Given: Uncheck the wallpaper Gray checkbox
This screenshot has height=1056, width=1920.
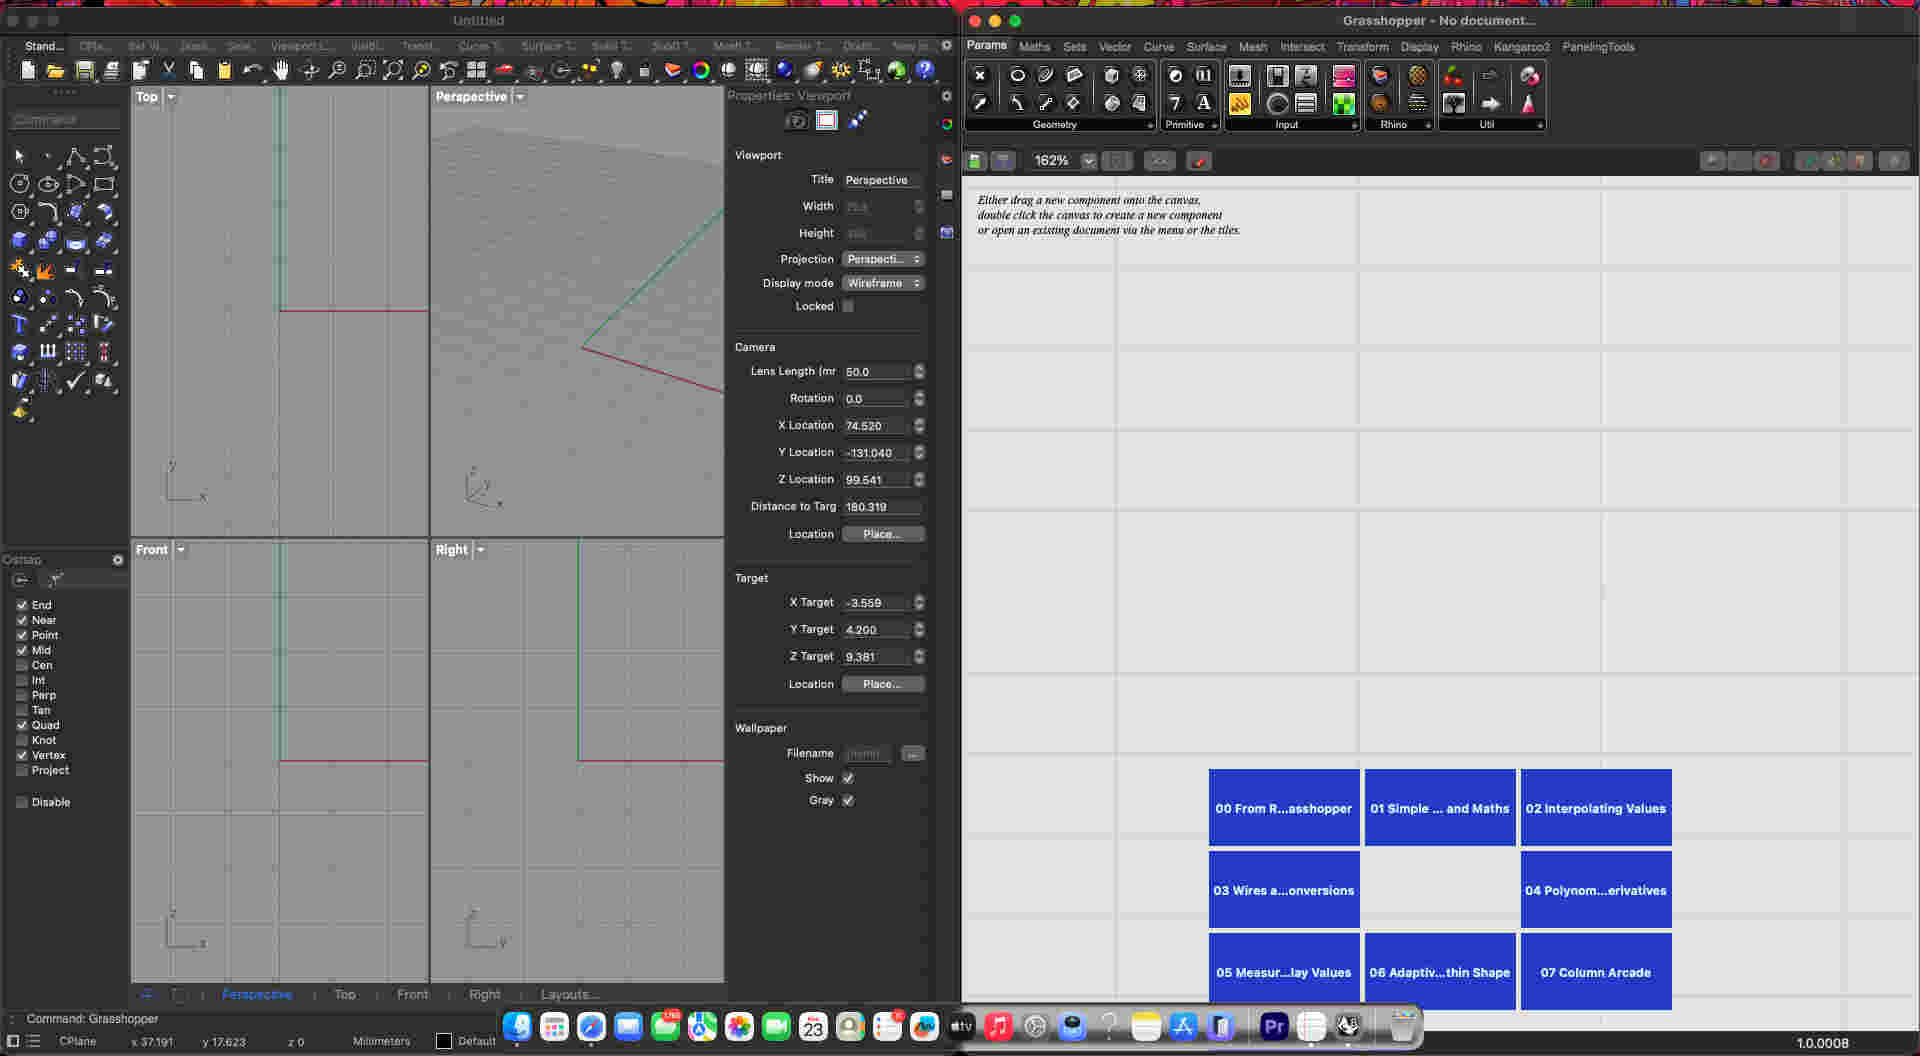Looking at the screenshot, I should point(848,801).
